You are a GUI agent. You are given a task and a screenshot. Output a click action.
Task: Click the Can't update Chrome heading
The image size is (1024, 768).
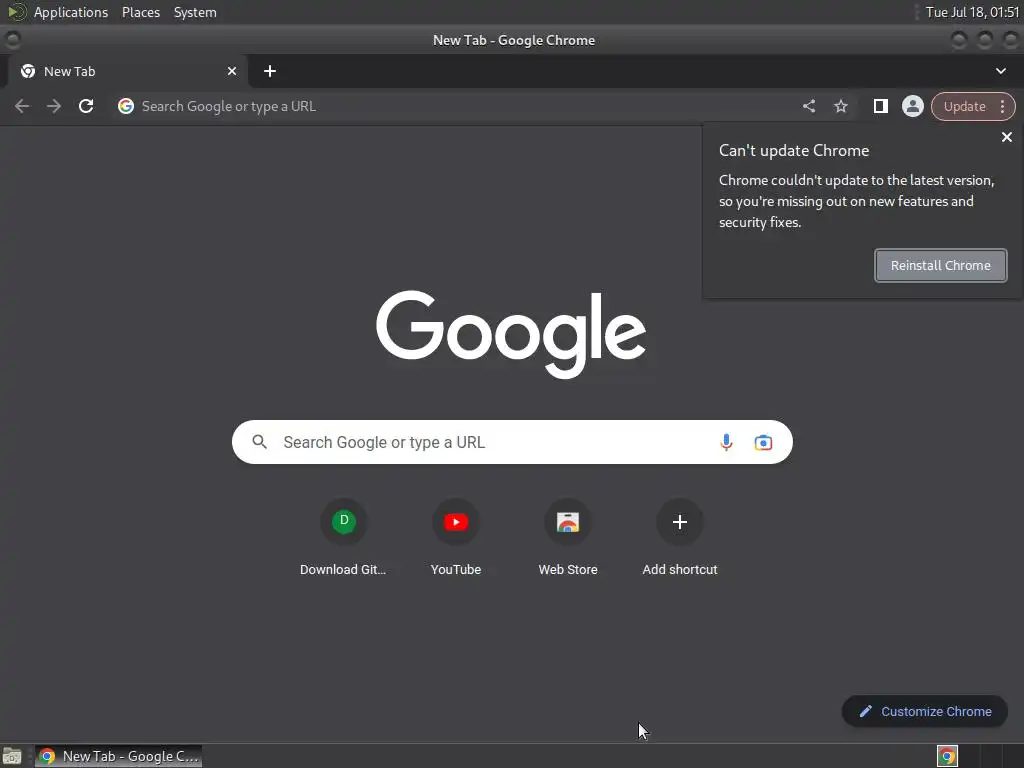pos(793,150)
